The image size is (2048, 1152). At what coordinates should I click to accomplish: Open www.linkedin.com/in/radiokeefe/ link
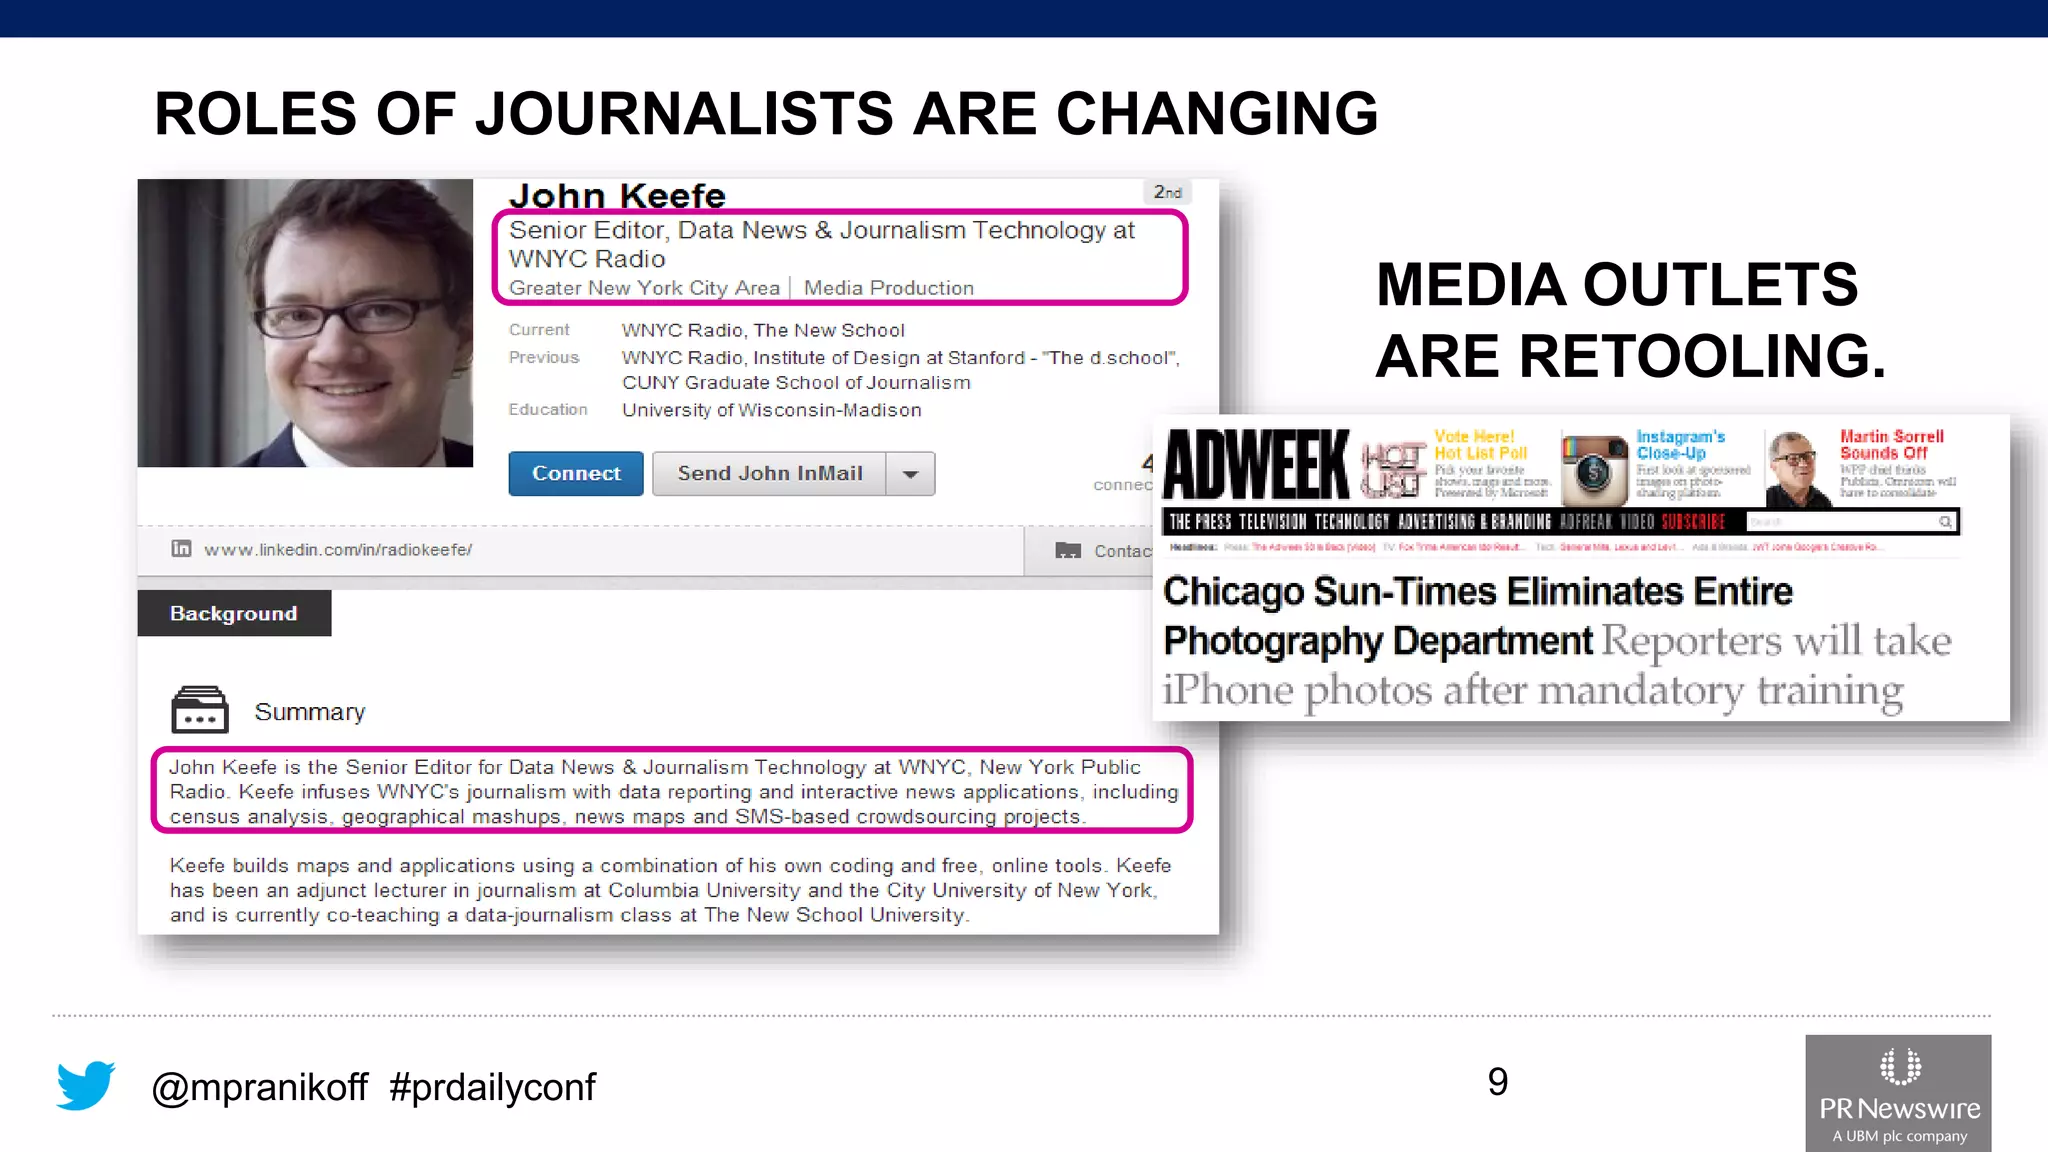338,550
